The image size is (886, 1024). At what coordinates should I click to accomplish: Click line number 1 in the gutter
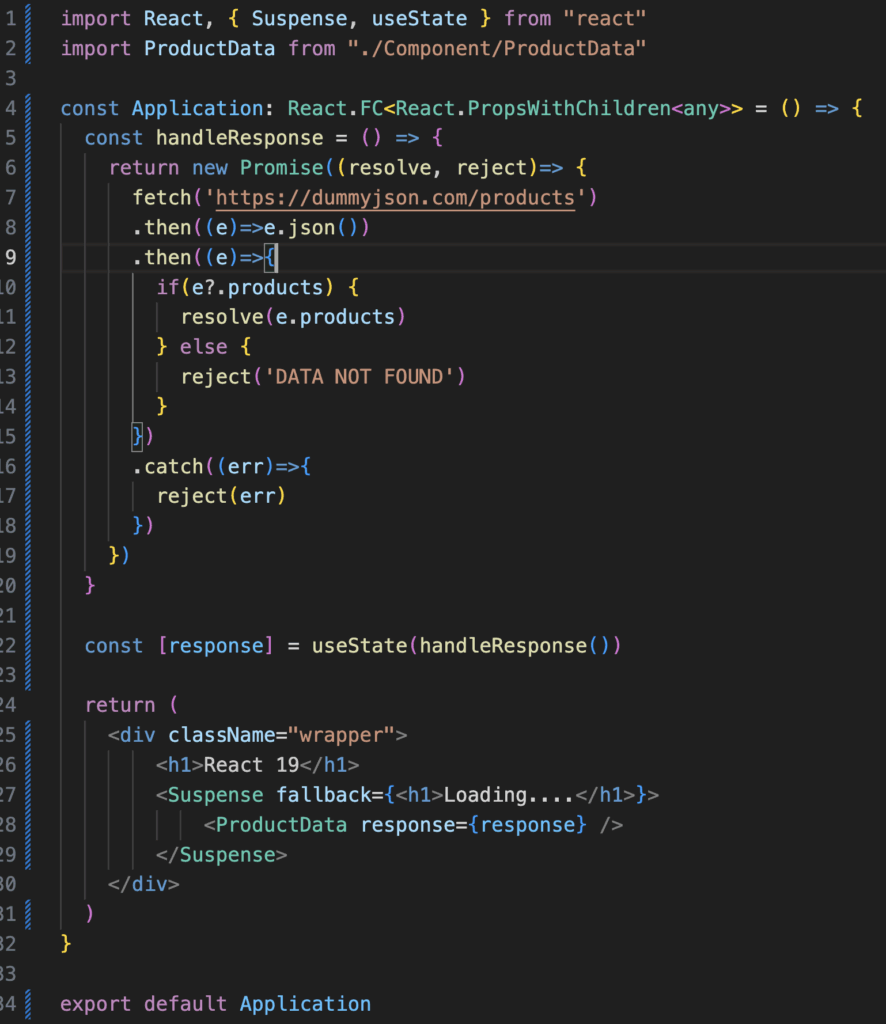10,19
